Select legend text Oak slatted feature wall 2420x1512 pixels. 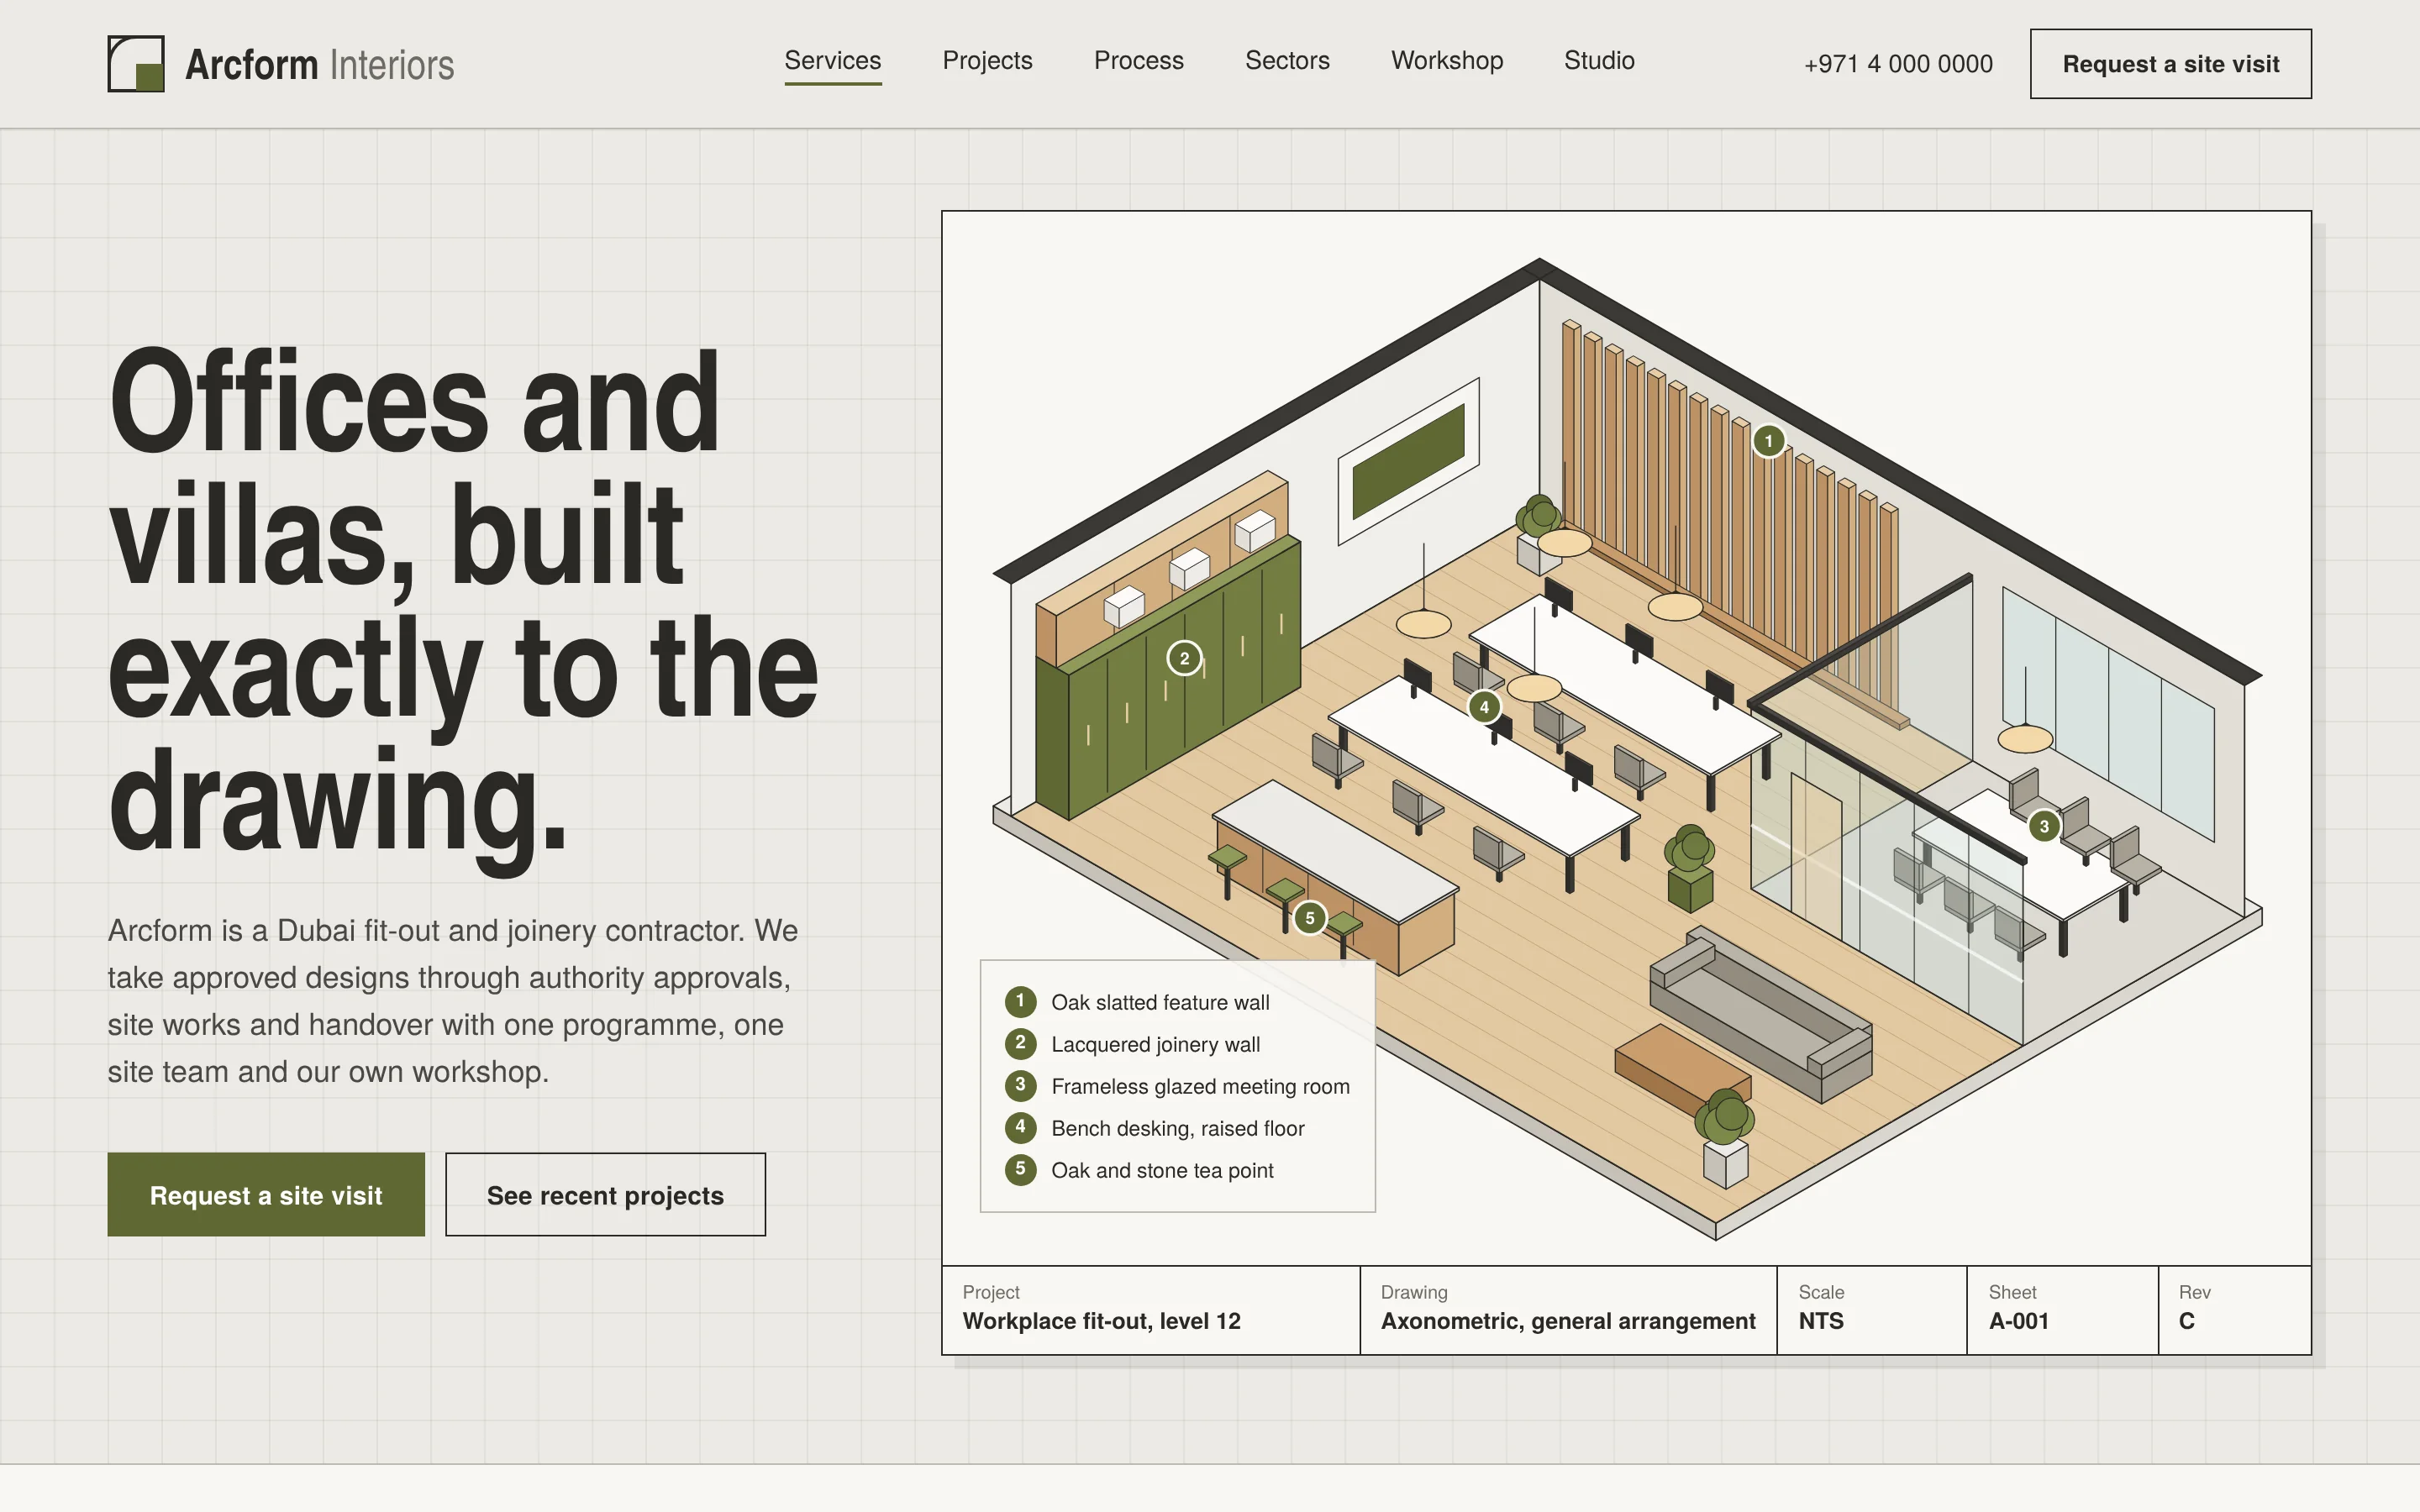pyautogui.click(x=1160, y=1002)
